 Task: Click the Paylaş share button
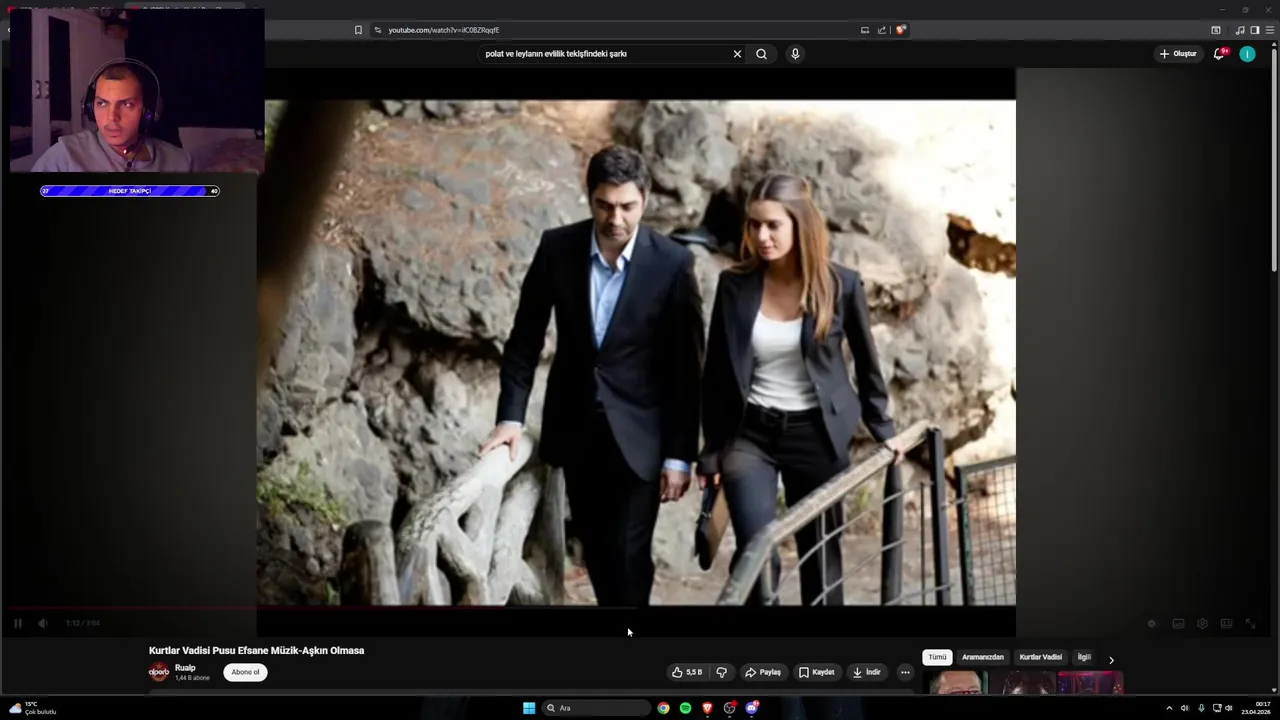(x=763, y=672)
